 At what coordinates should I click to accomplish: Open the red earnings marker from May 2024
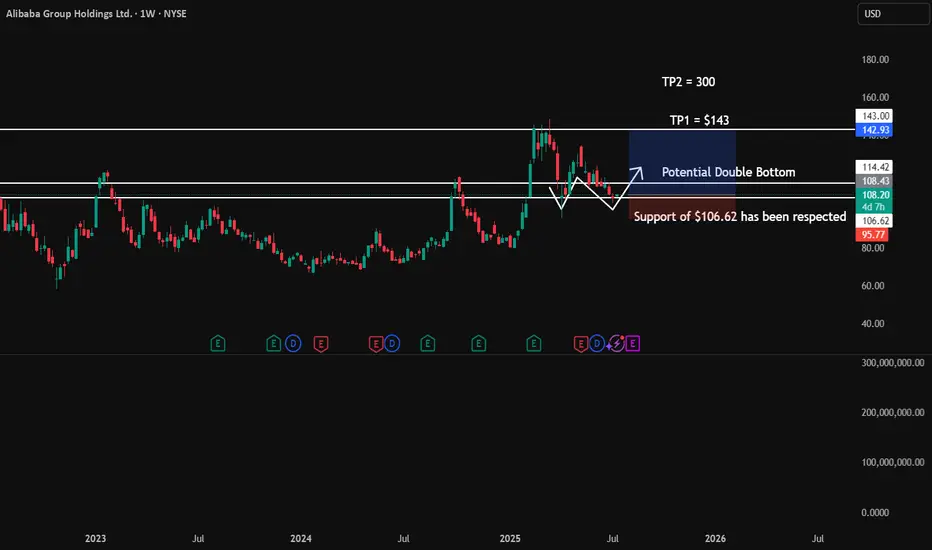(376, 343)
